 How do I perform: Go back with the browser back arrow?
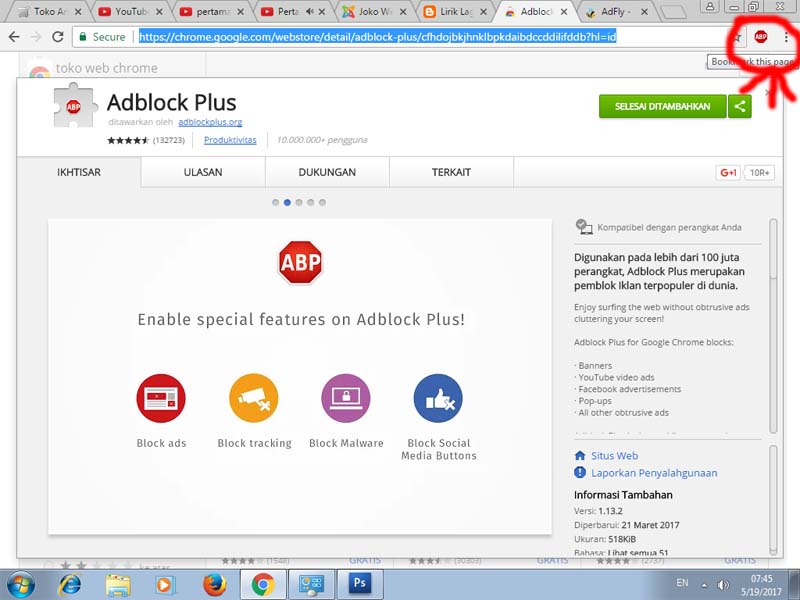pyautogui.click(x=14, y=37)
